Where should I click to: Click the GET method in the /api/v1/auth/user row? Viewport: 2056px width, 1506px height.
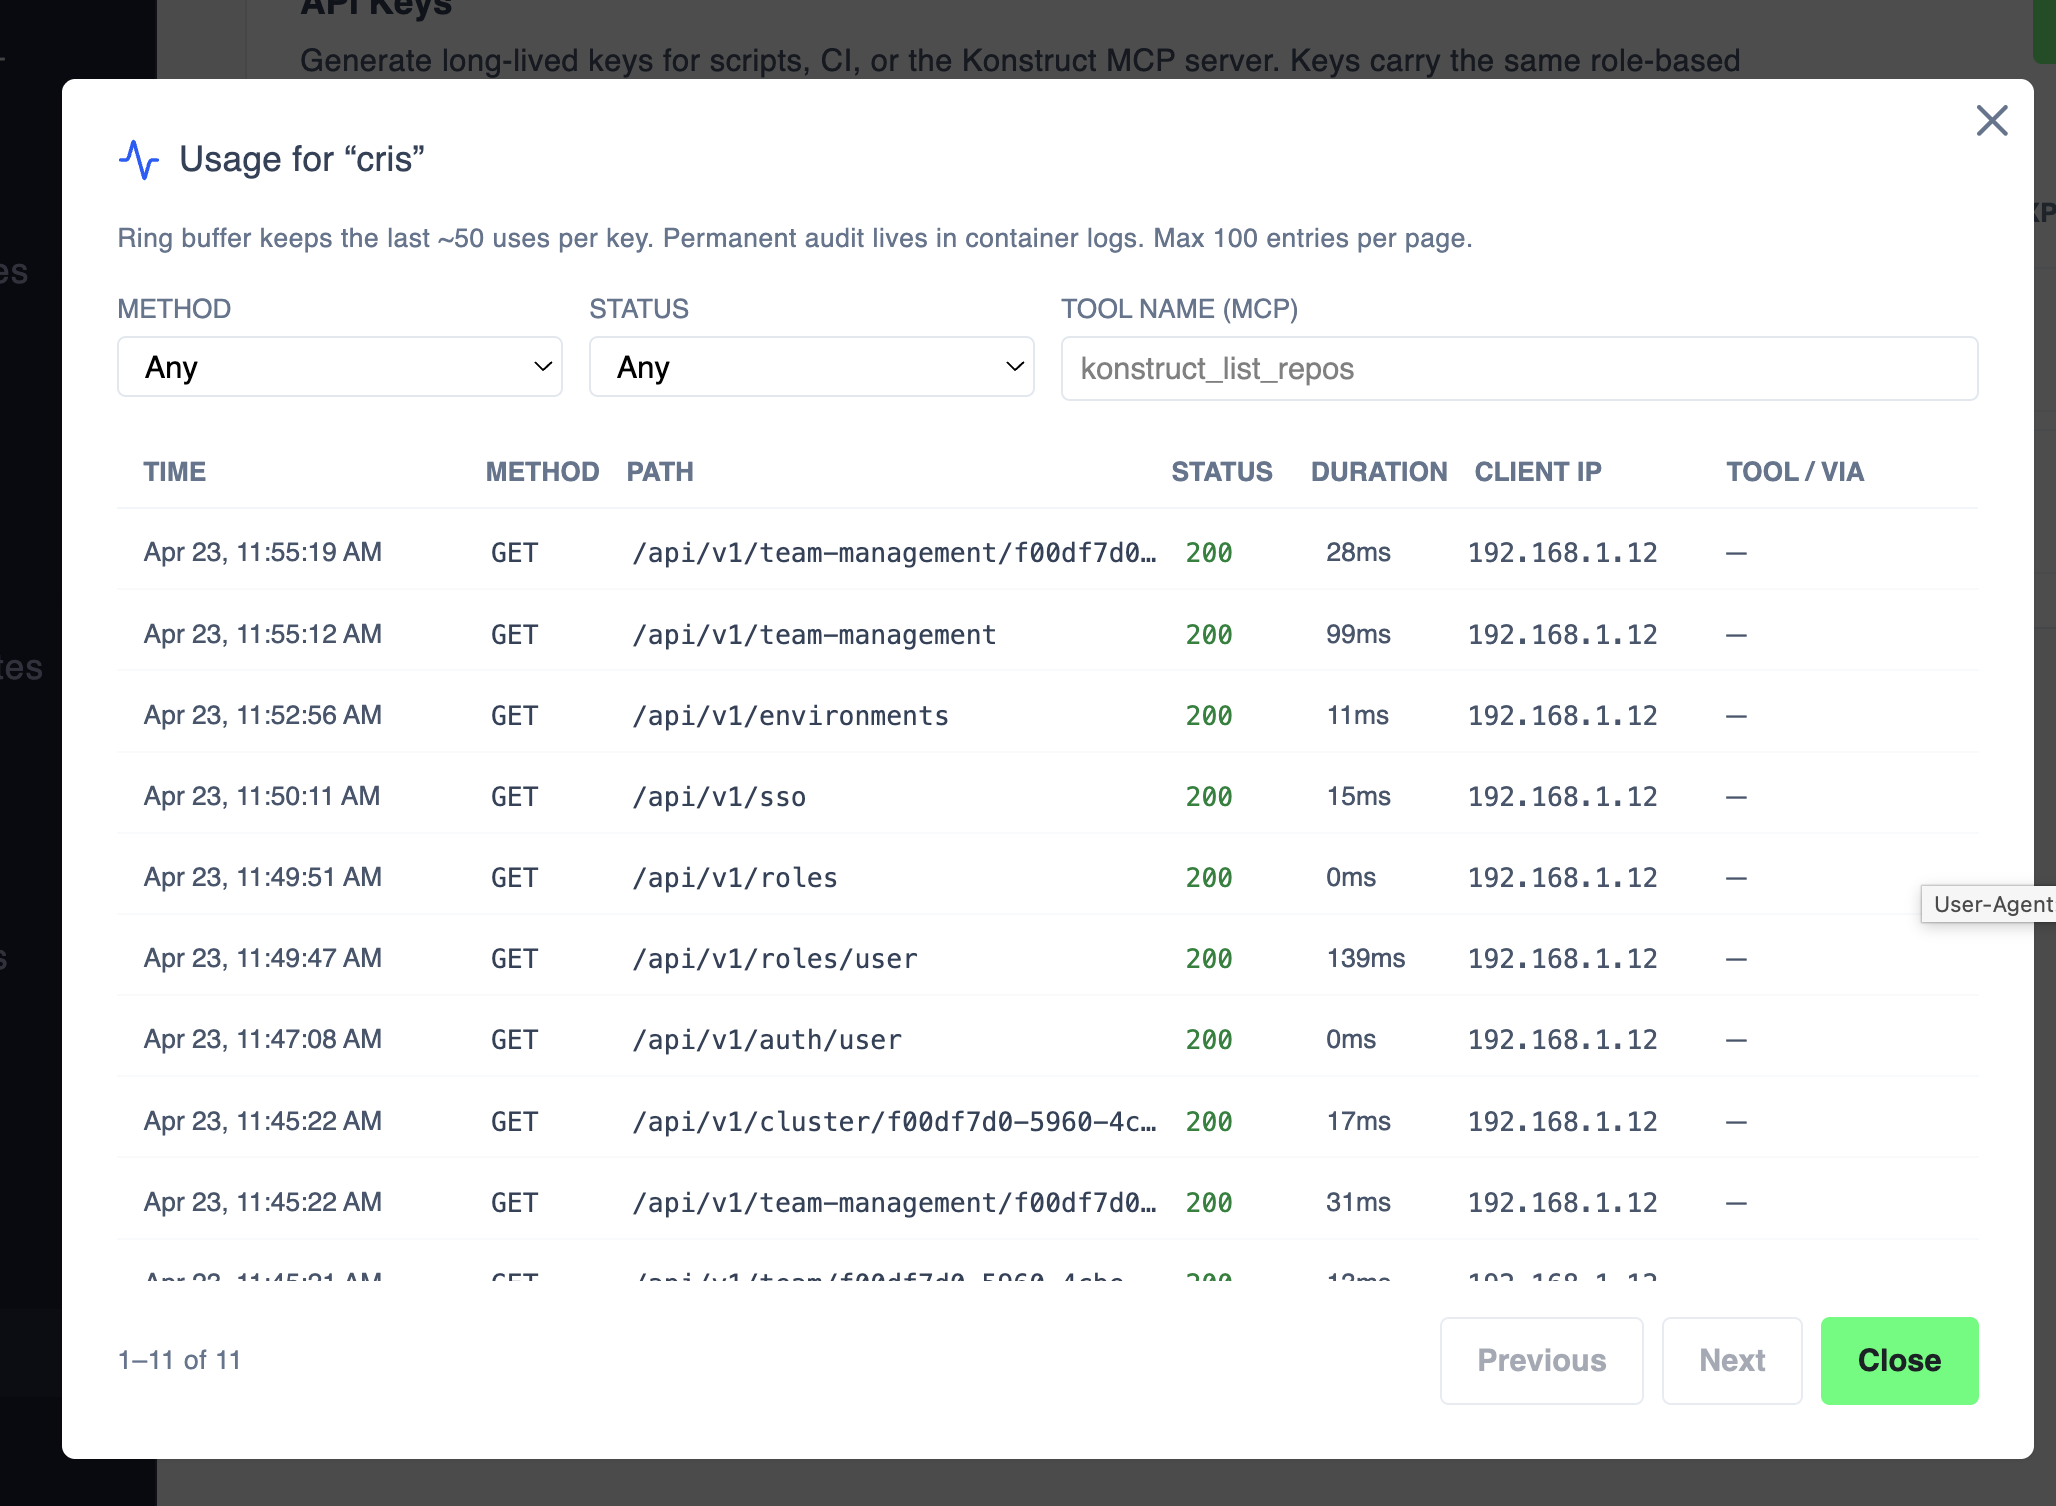coord(514,1040)
